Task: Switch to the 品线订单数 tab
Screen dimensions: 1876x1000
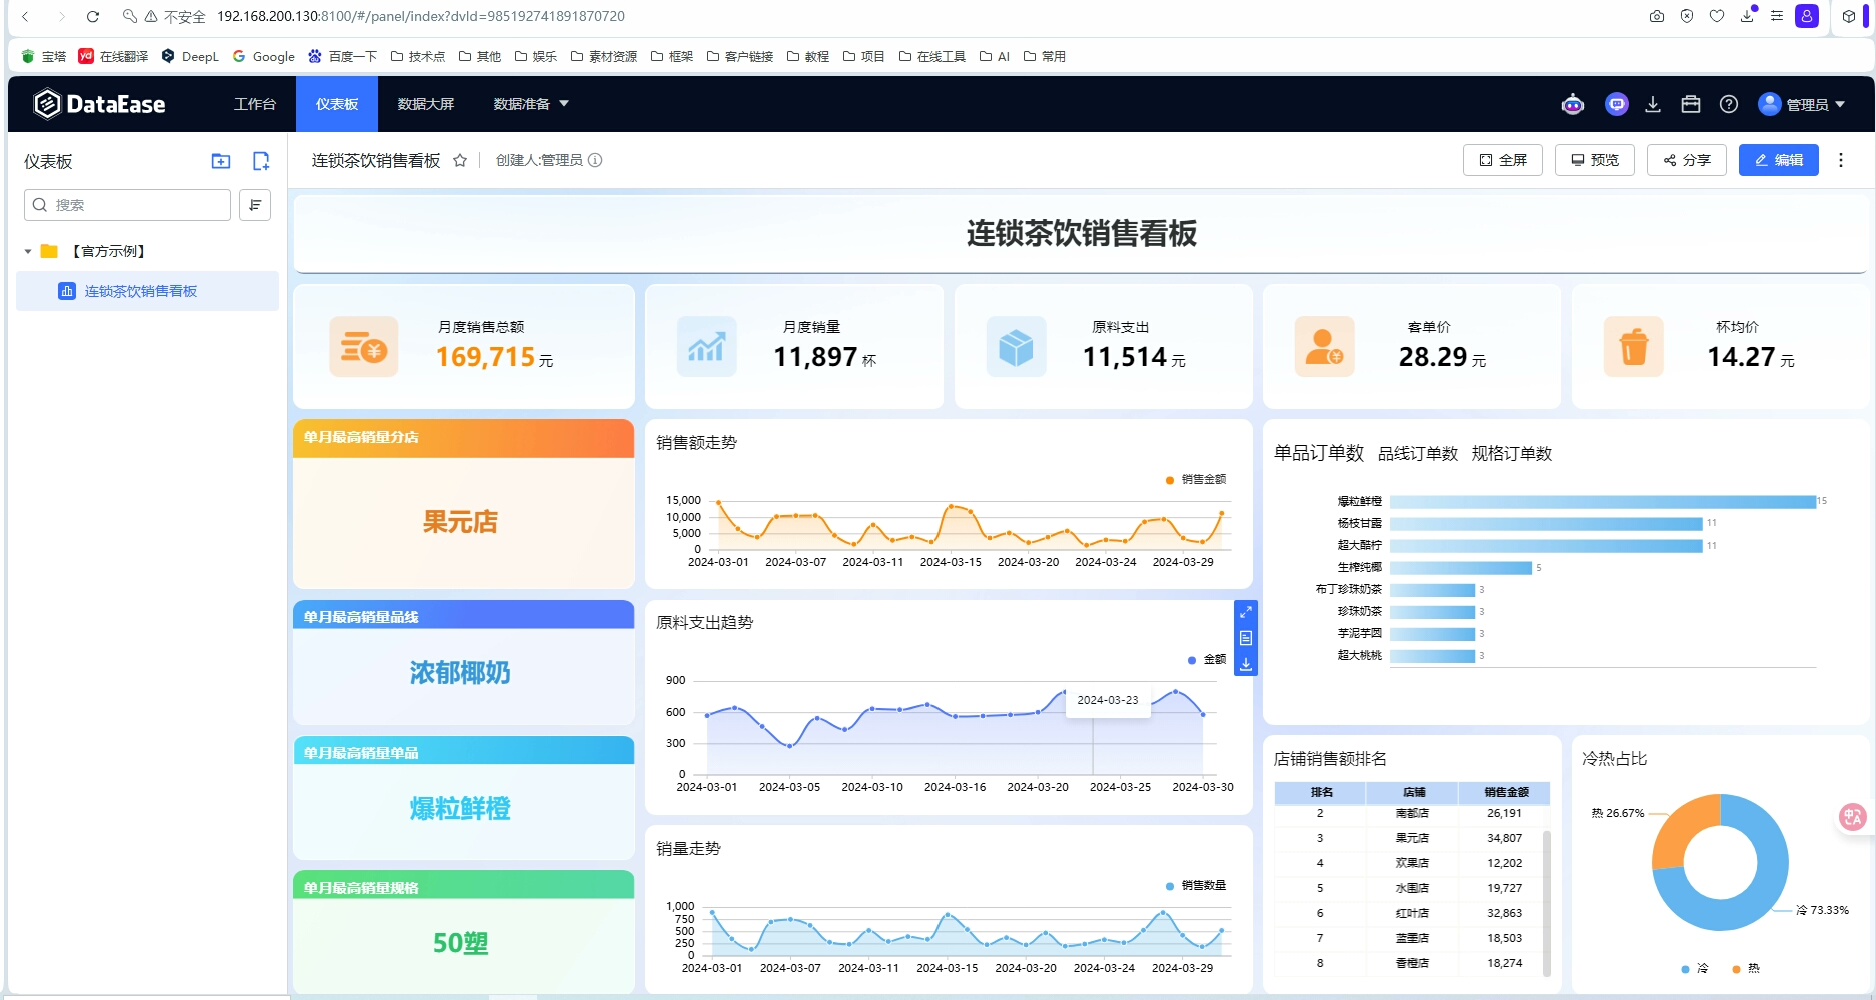Action: 1417,454
